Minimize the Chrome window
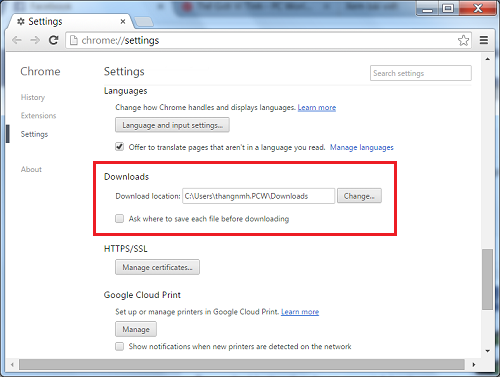Image resolution: width=500 pixels, height=377 pixels. point(428,9)
